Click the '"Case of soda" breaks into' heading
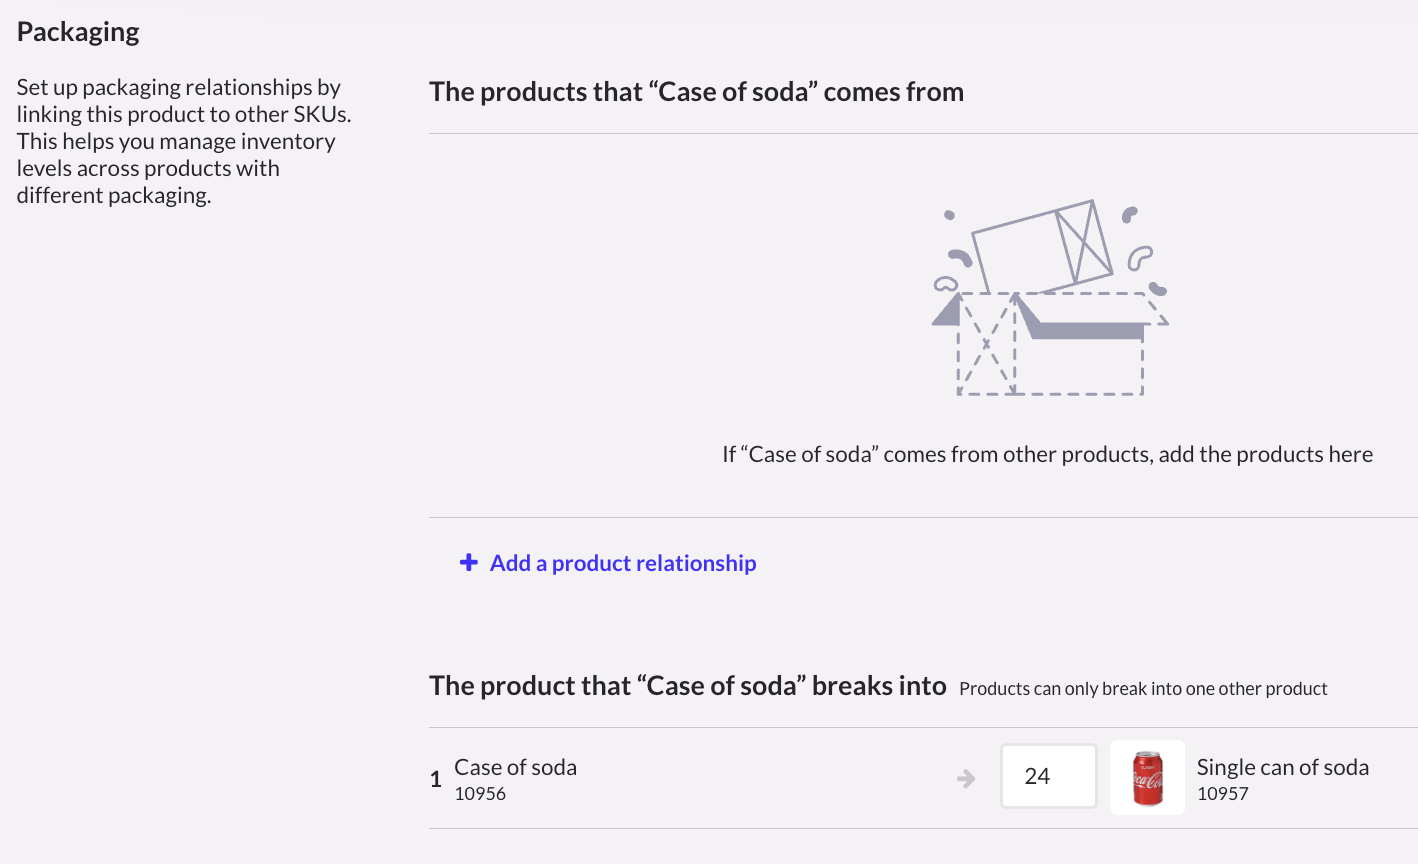1418x864 pixels. pyautogui.click(x=687, y=686)
